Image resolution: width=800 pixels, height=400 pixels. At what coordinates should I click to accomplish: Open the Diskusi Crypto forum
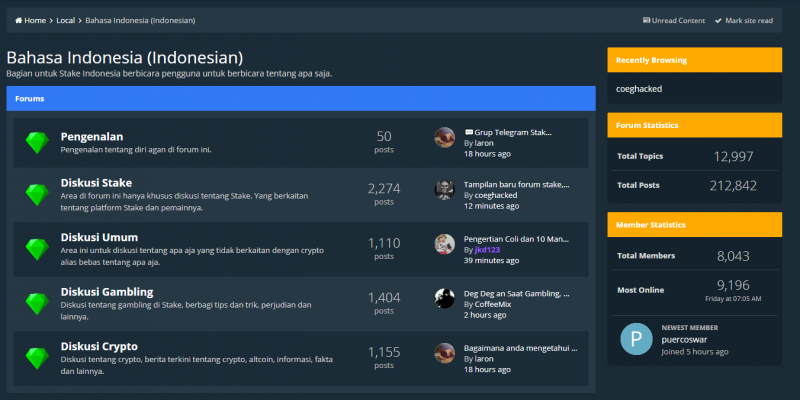[x=99, y=346]
